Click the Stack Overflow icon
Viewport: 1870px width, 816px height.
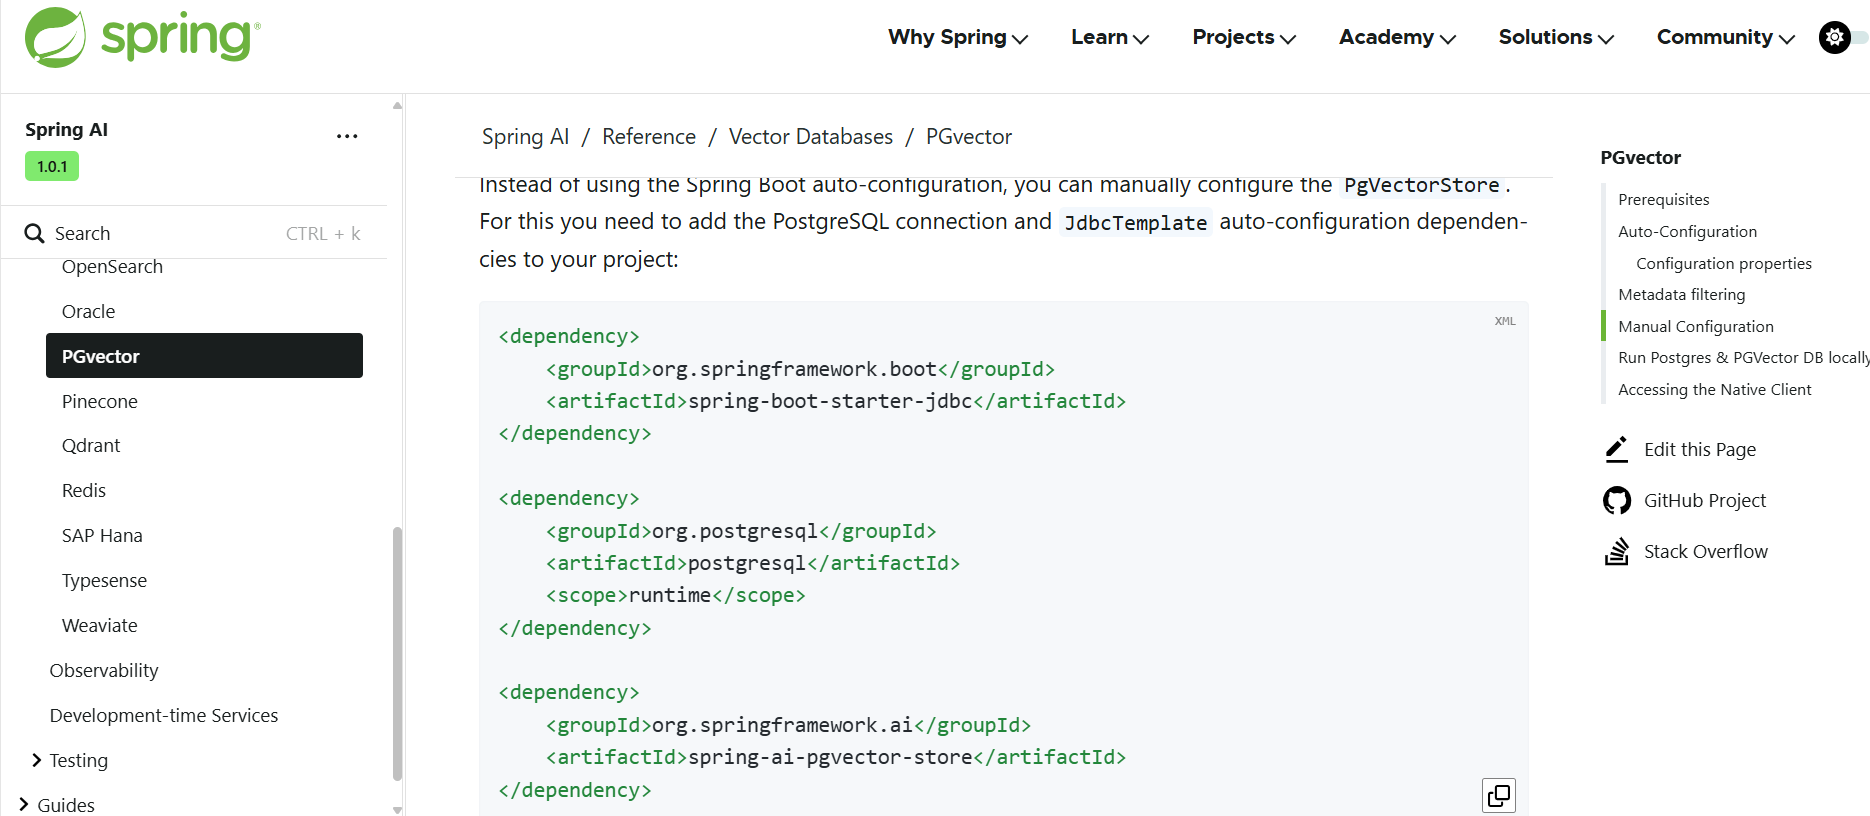(x=1616, y=552)
